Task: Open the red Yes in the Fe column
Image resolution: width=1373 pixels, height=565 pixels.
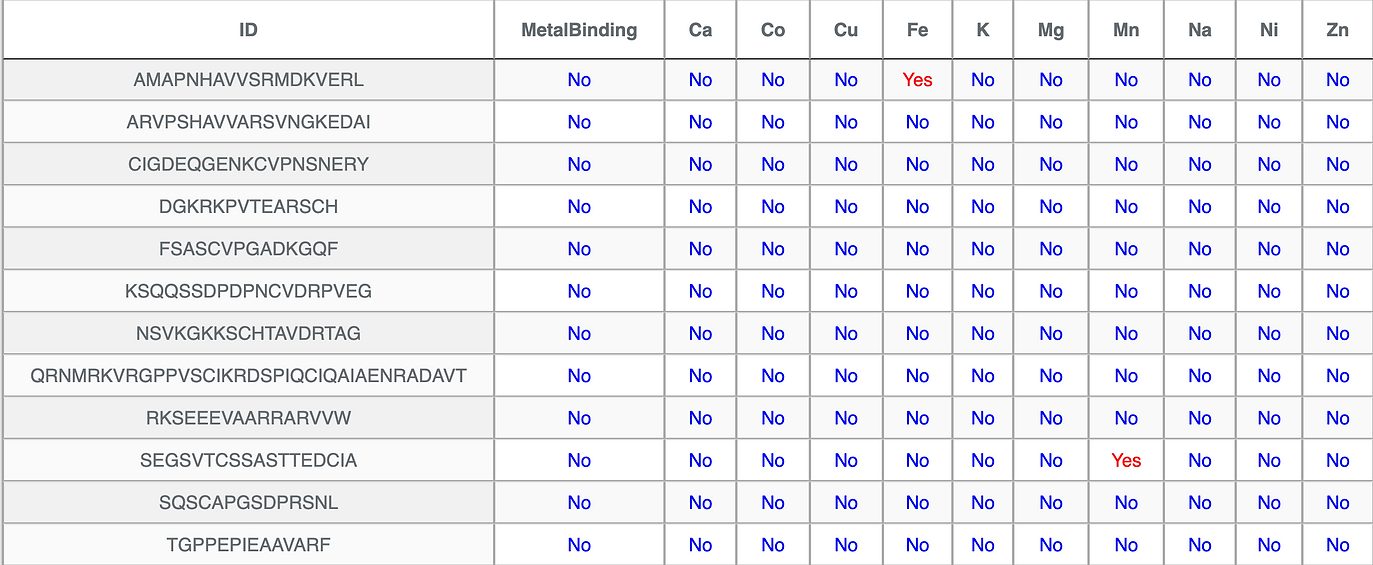Action: (x=917, y=80)
